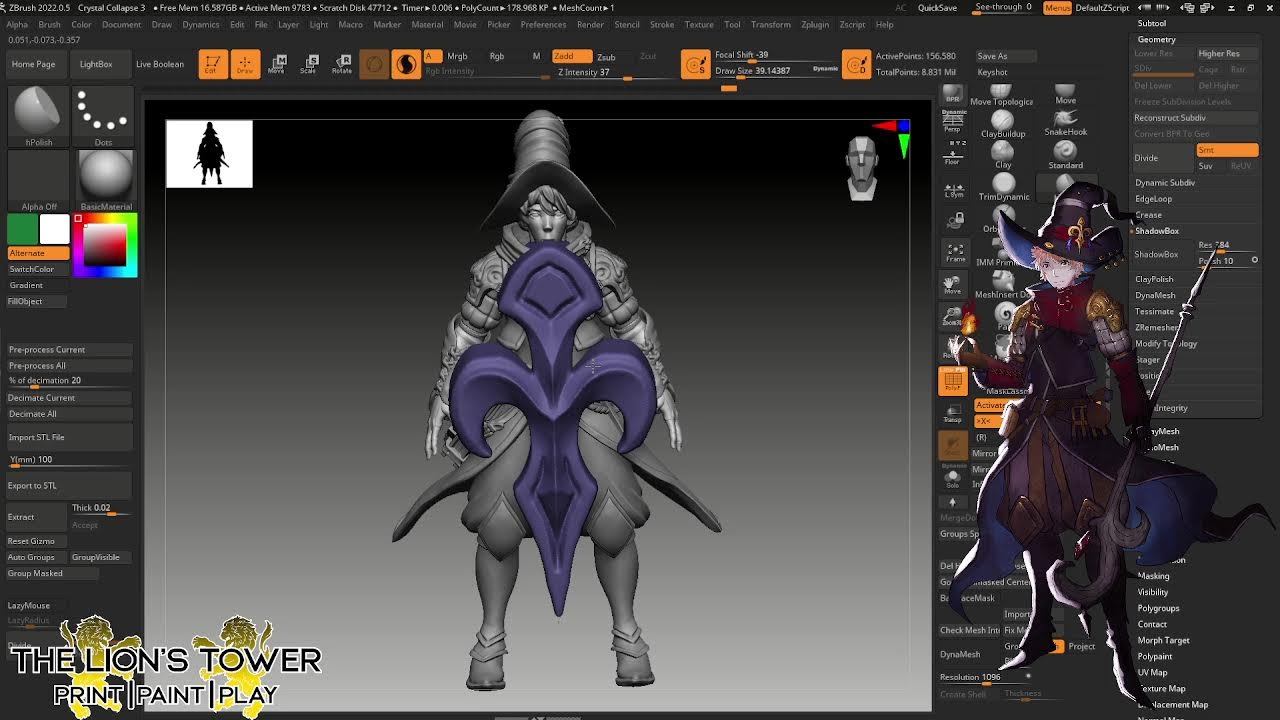Select the Rotate transform tool
This screenshot has width=1280, height=720.
pyautogui.click(x=342, y=64)
